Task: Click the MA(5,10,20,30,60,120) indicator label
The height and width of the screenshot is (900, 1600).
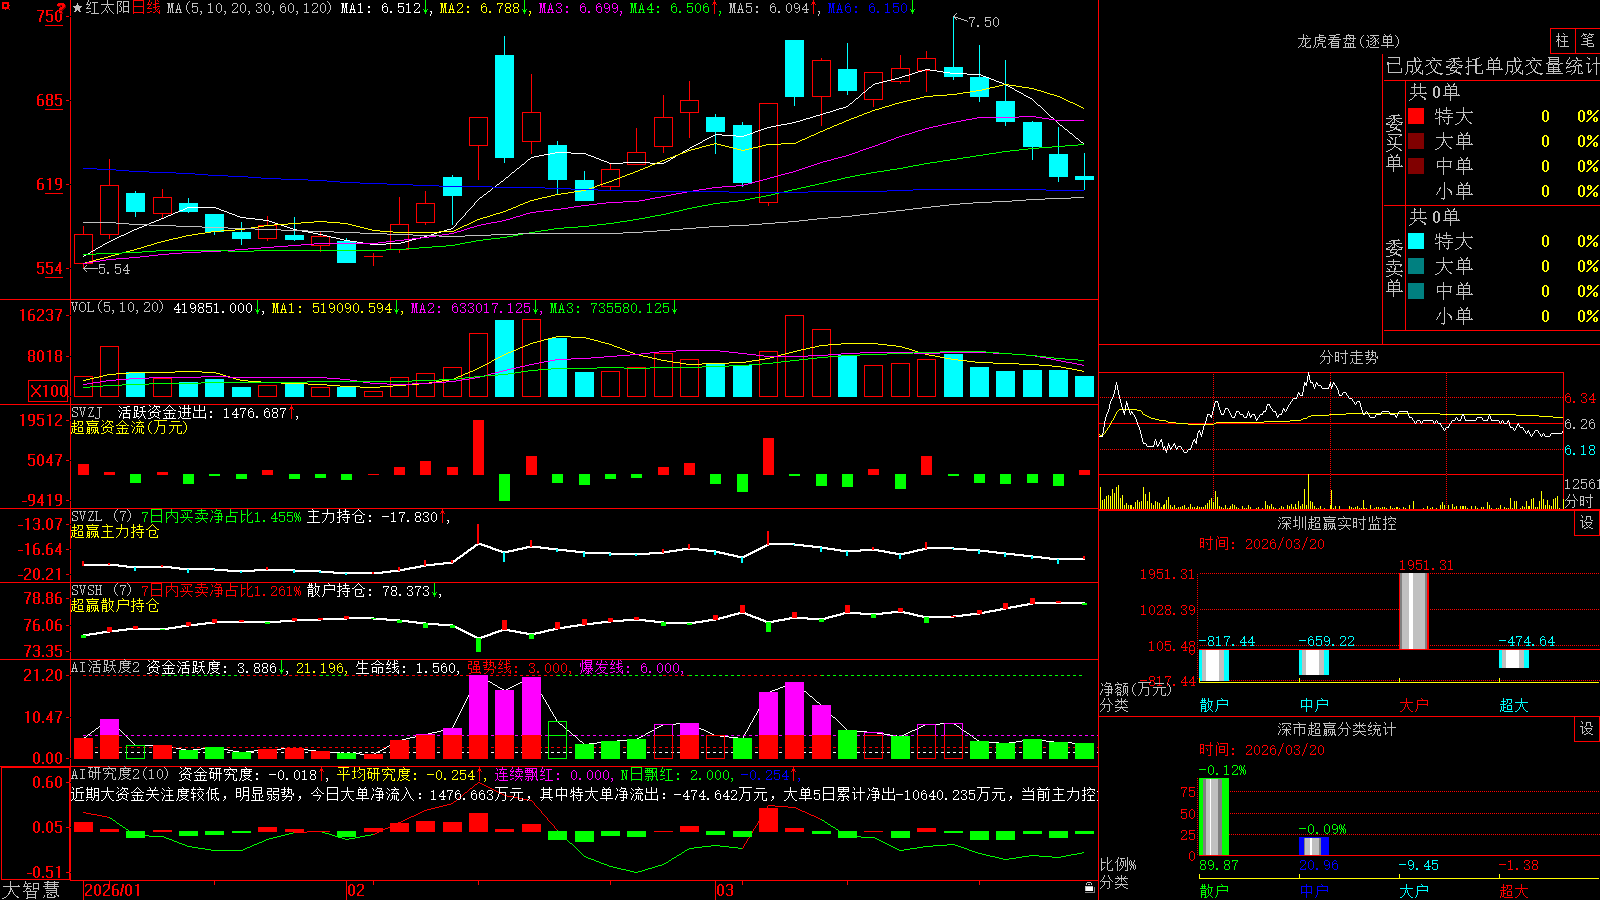Action: pos(248,8)
